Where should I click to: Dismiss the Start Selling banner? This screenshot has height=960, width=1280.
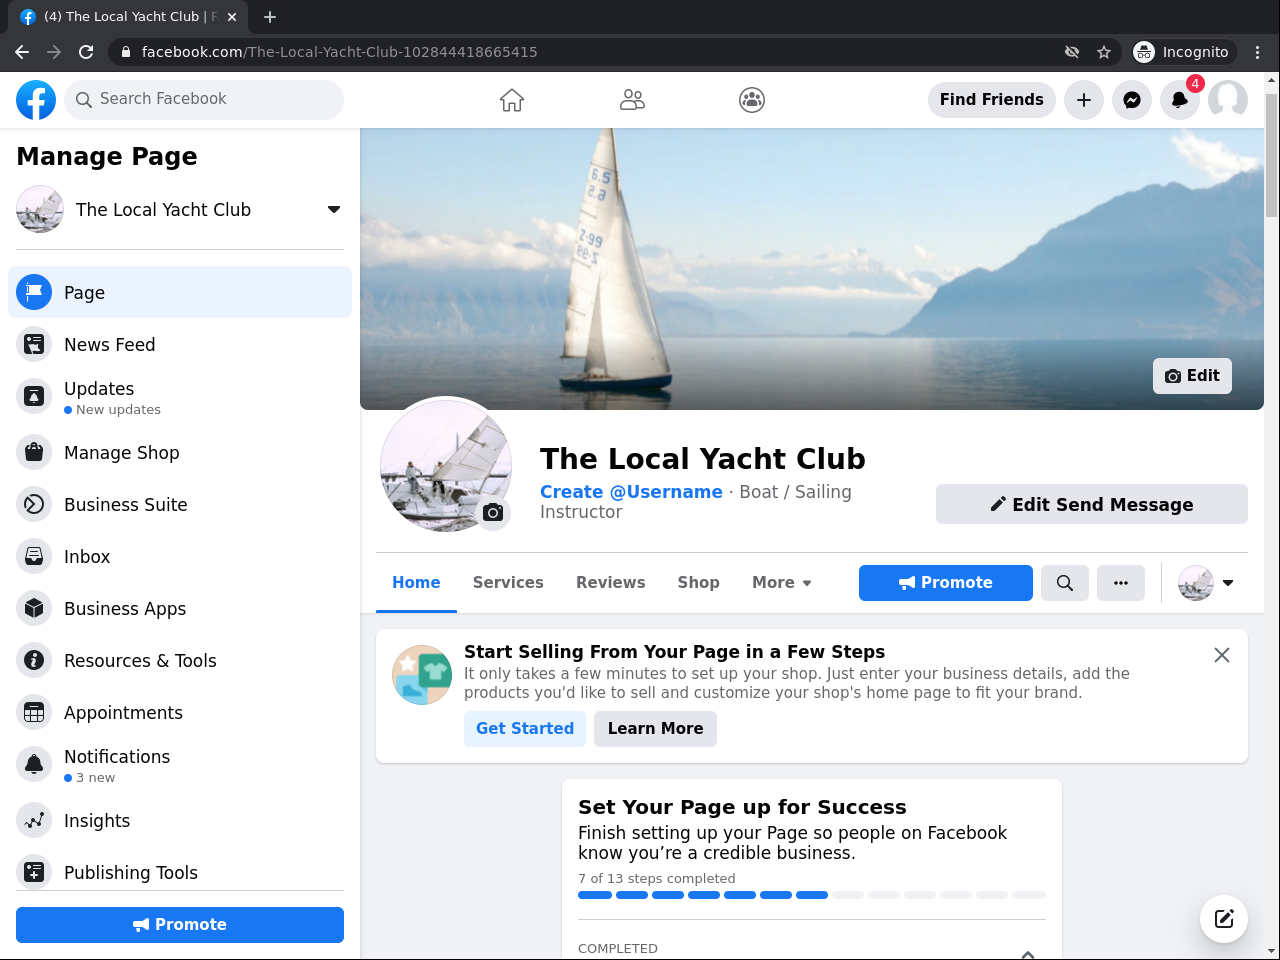point(1222,655)
